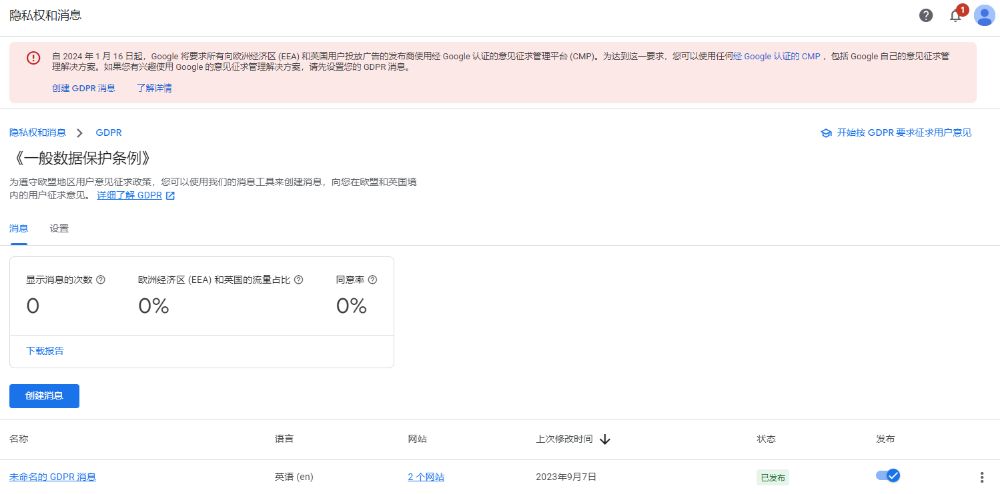1000x494 pixels.
Task: Switch to the 设置 tab
Action: pyautogui.click(x=59, y=228)
